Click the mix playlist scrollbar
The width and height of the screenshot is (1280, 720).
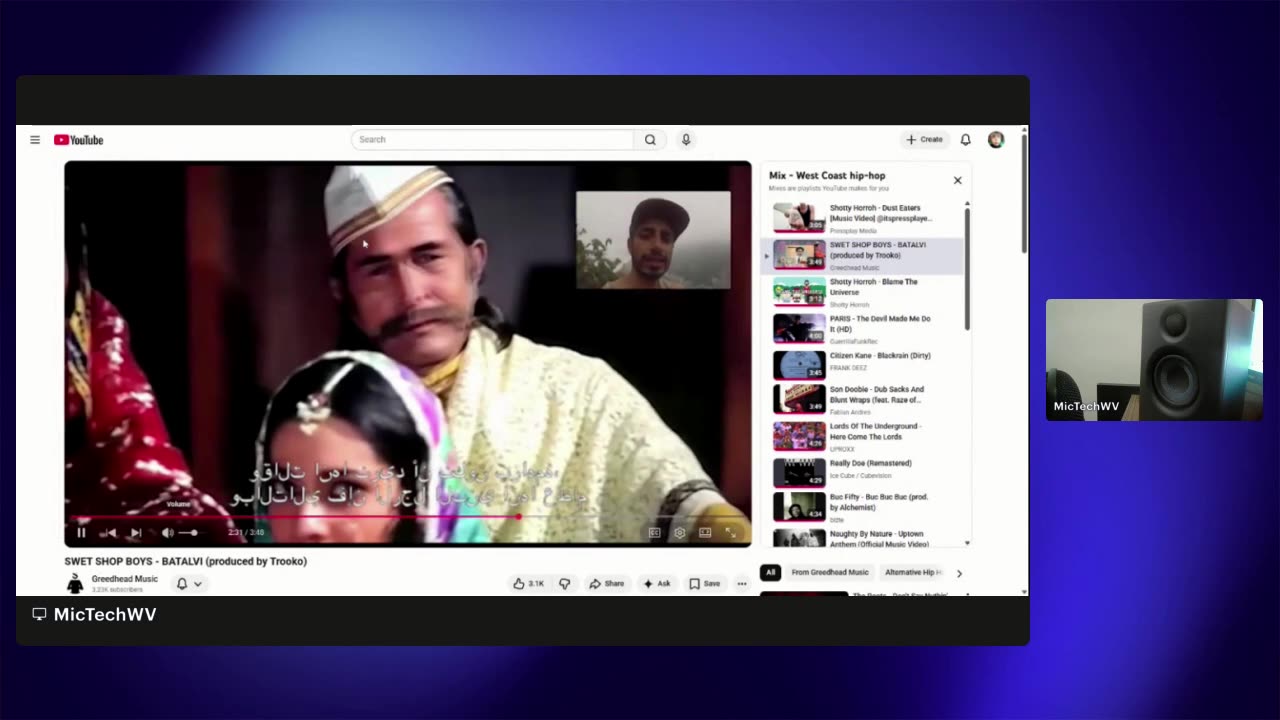[967, 269]
